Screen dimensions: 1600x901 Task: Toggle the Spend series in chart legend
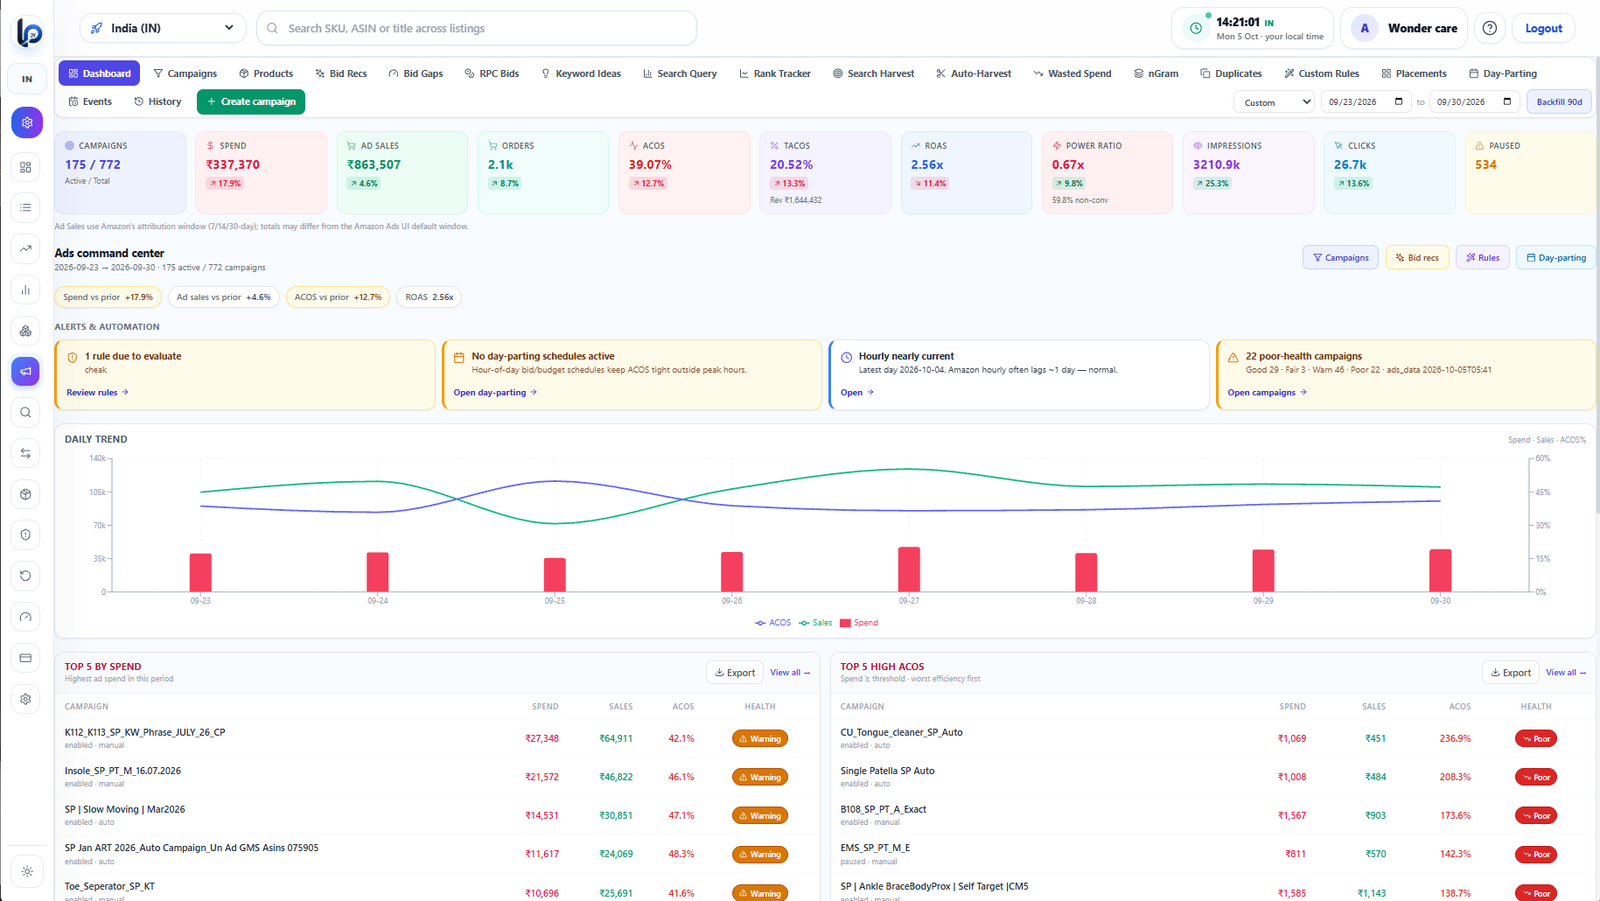click(859, 623)
